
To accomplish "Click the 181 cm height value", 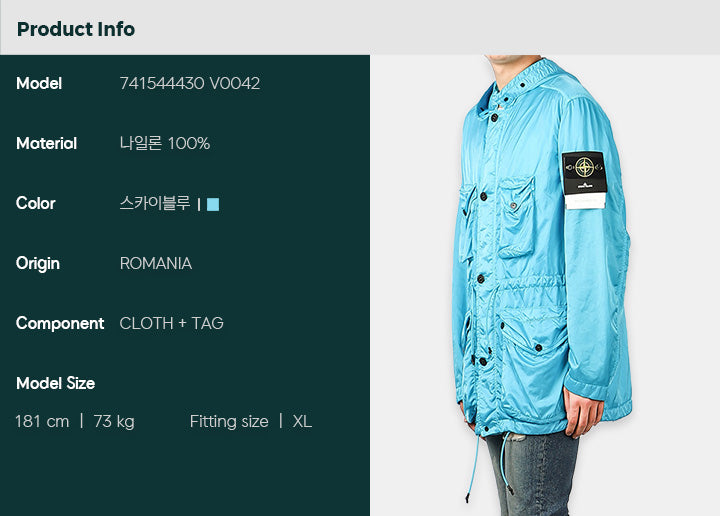I will (42, 421).
